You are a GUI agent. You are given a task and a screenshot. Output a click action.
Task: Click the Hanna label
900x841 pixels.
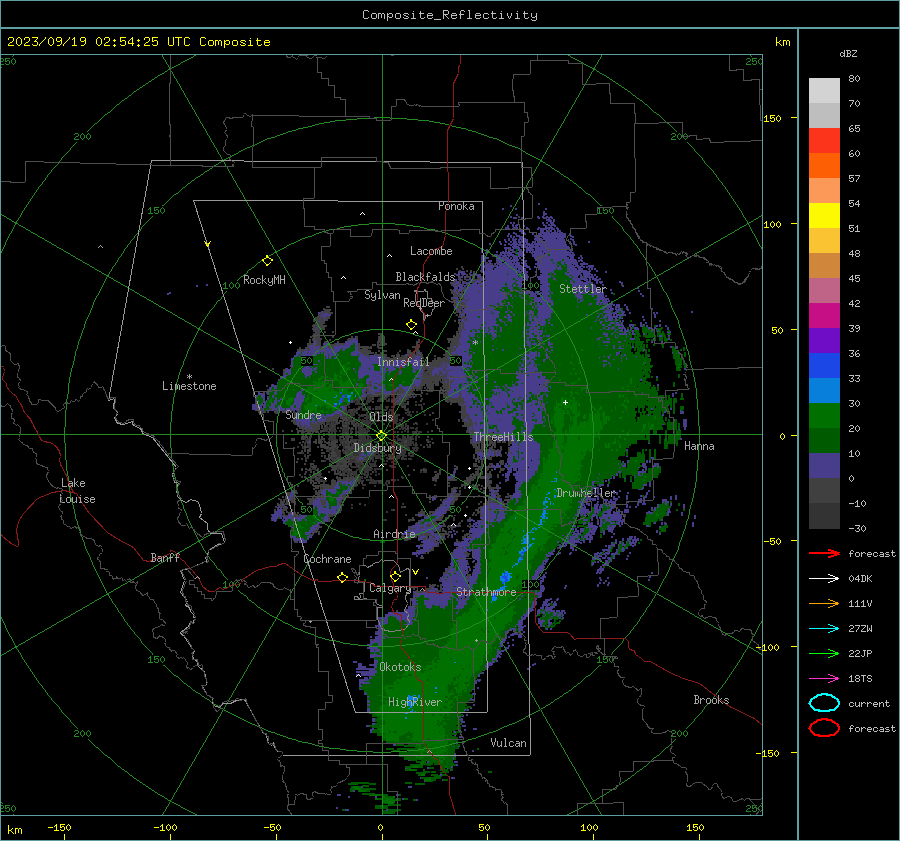click(699, 446)
